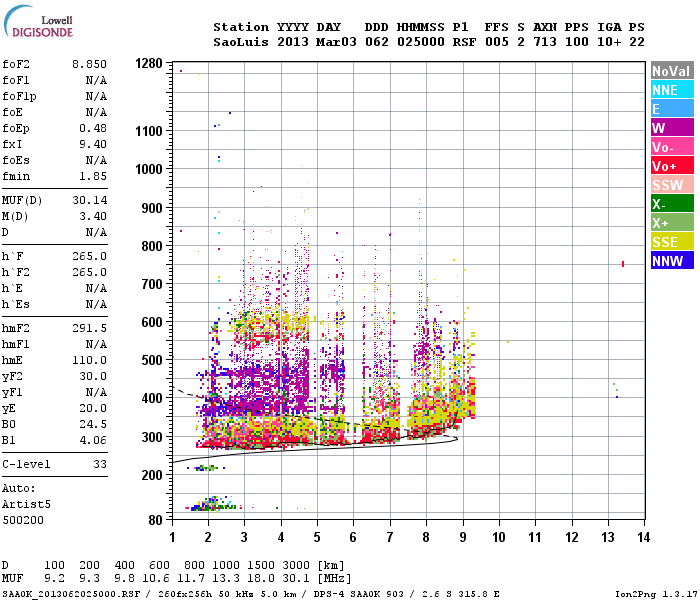Select the W purple legend swatch
Viewport: 700px width, 600px height.
(x=672, y=128)
